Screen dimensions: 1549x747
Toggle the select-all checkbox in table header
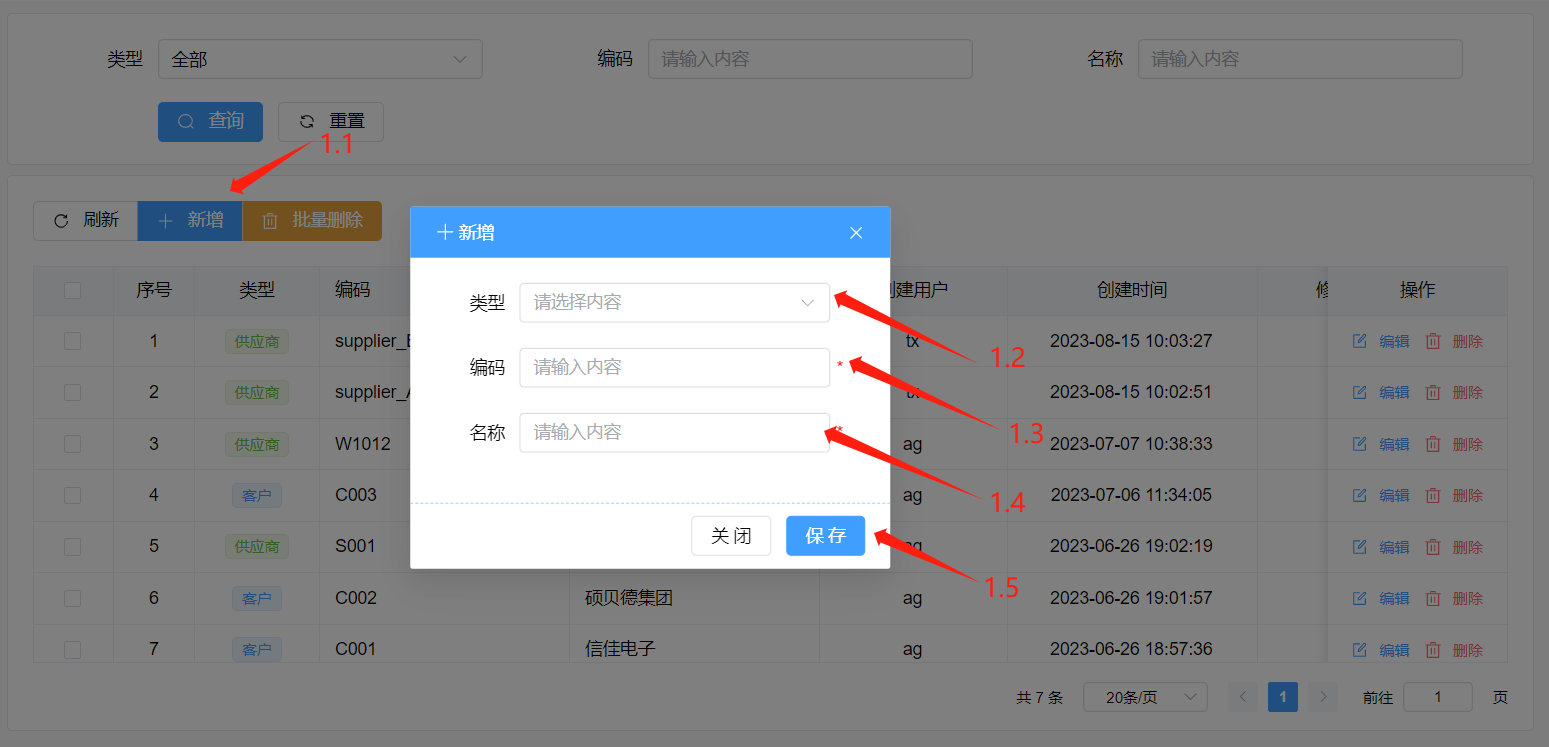73,291
